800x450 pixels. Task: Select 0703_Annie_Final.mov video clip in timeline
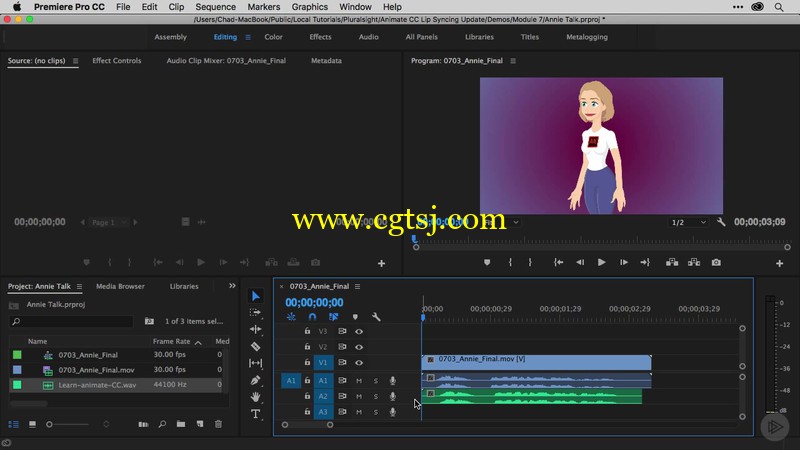click(536, 362)
